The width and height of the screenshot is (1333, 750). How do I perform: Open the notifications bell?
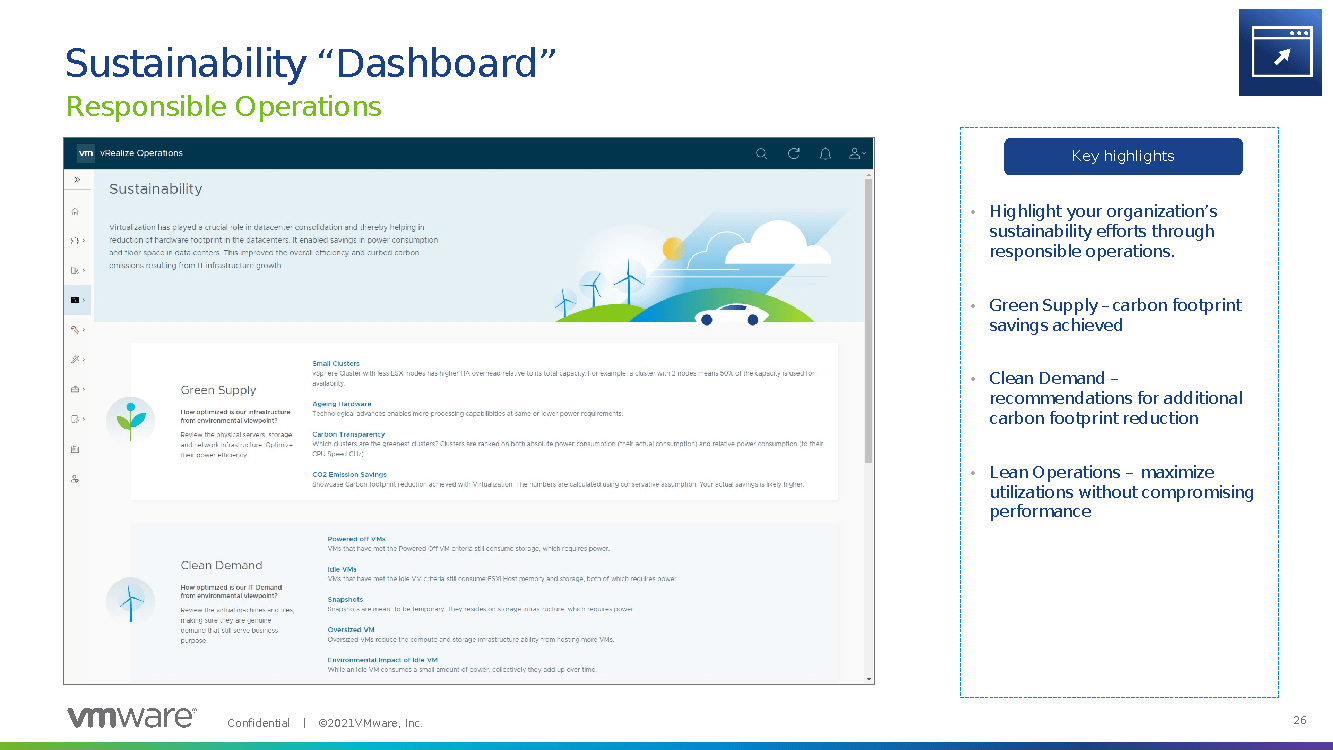(825, 154)
